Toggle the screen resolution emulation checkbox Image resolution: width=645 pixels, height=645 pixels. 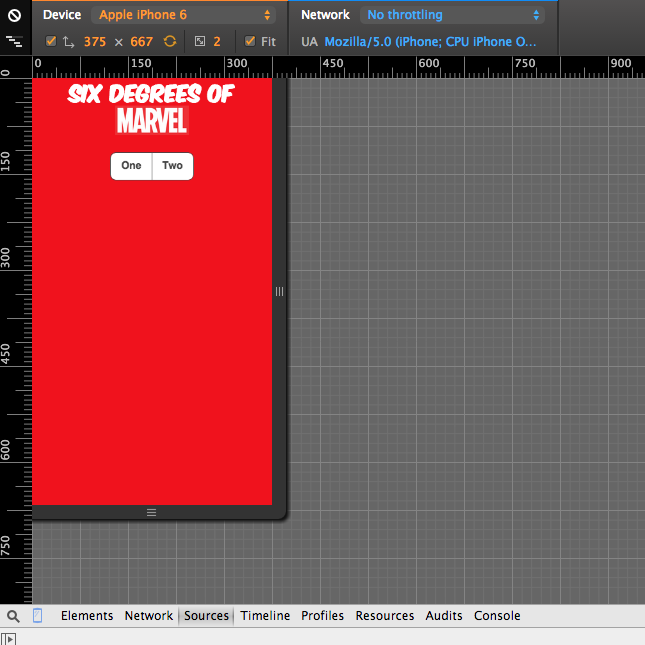[x=51, y=41]
